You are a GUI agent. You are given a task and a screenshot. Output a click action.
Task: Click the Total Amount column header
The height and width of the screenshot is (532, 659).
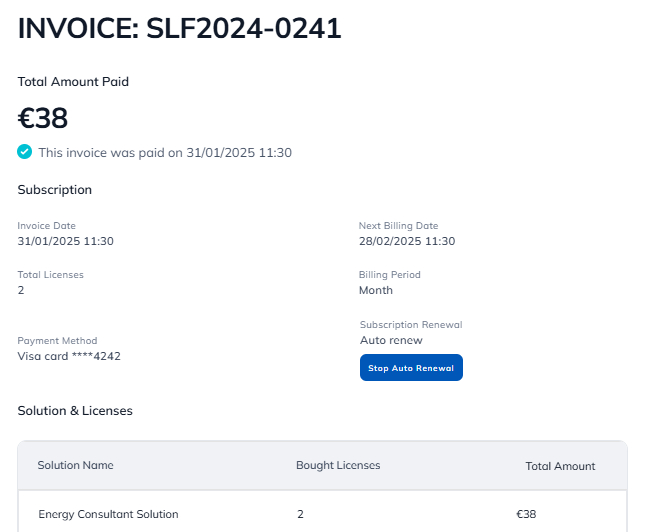560,466
